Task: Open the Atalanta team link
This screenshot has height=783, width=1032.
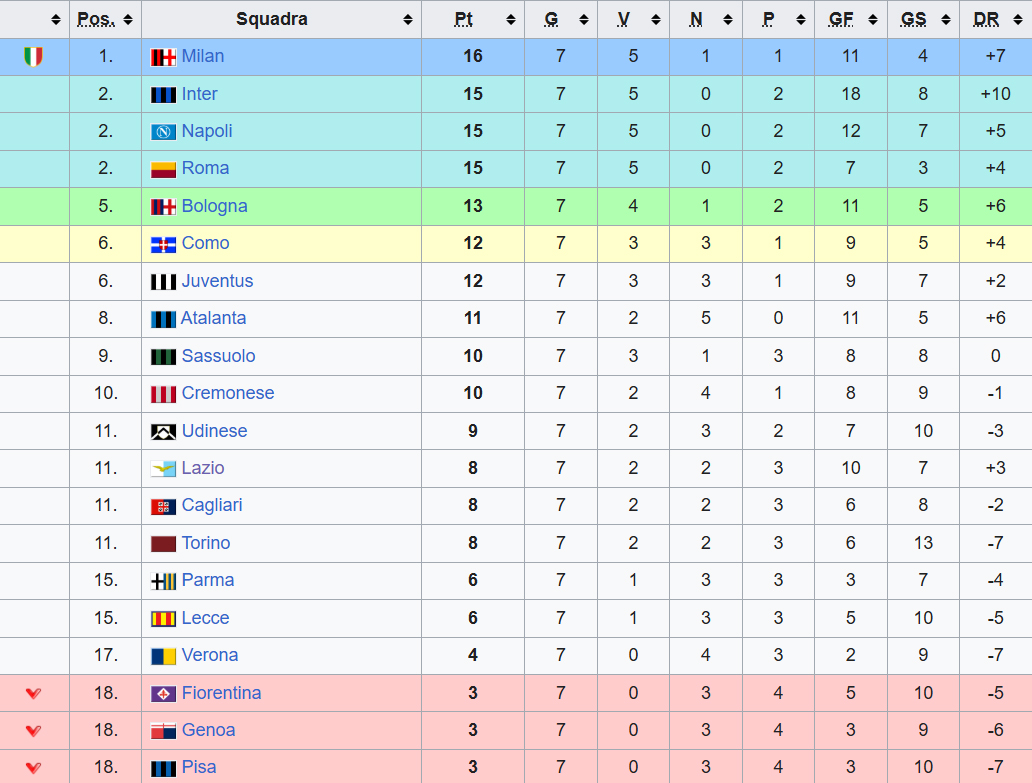Action: point(213,318)
